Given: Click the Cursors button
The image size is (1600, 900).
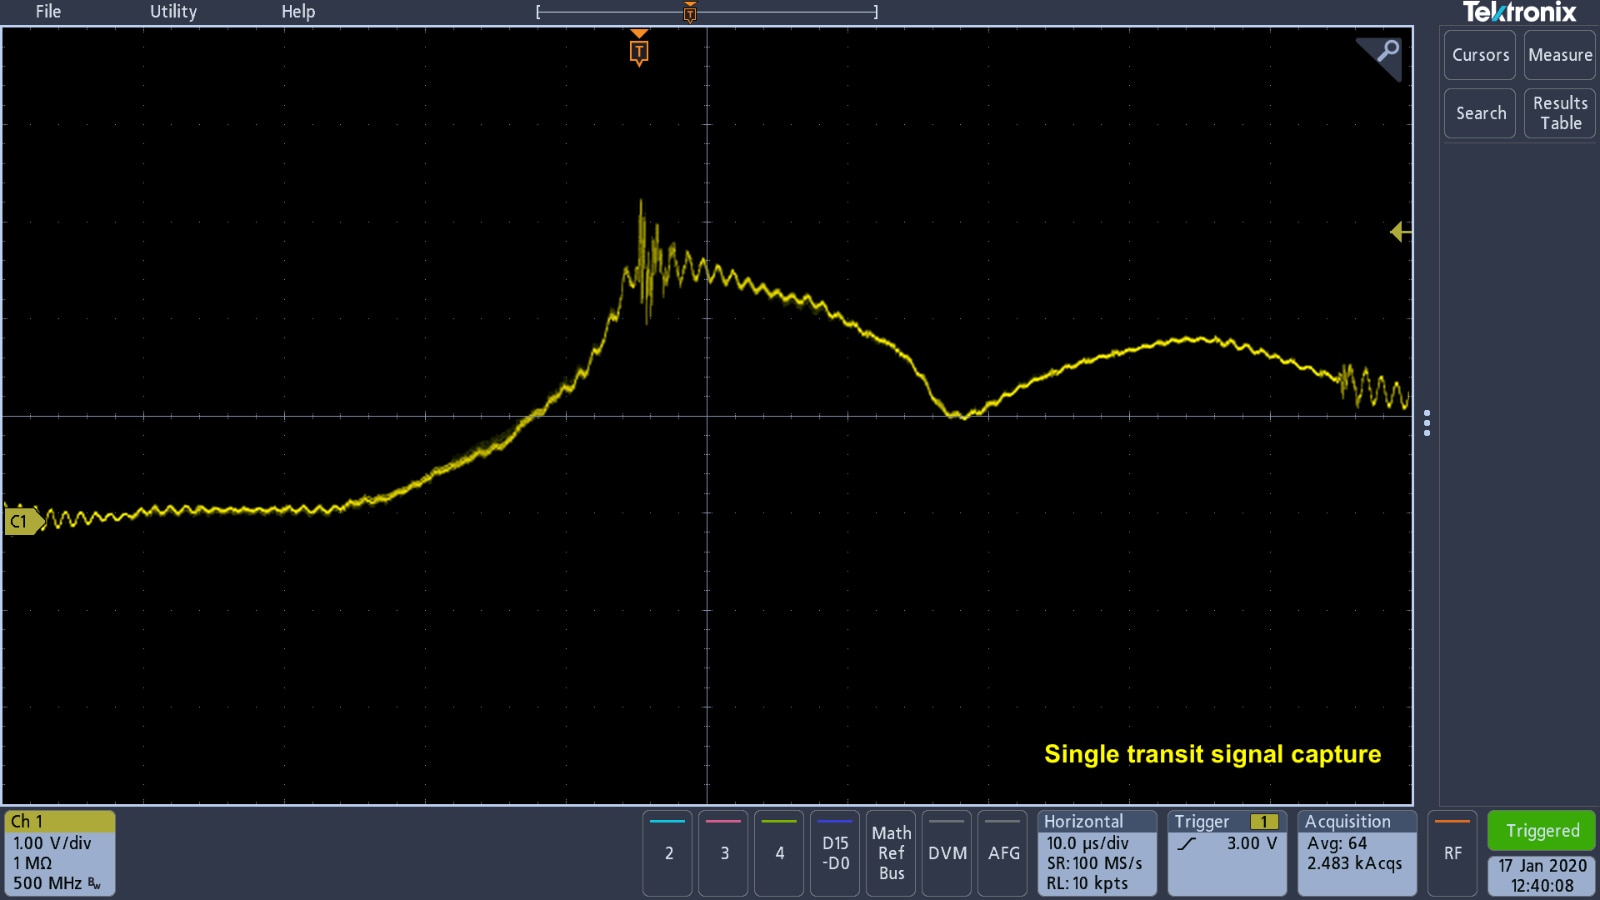Looking at the screenshot, I should pyautogui.click(x=1480, y=55).
